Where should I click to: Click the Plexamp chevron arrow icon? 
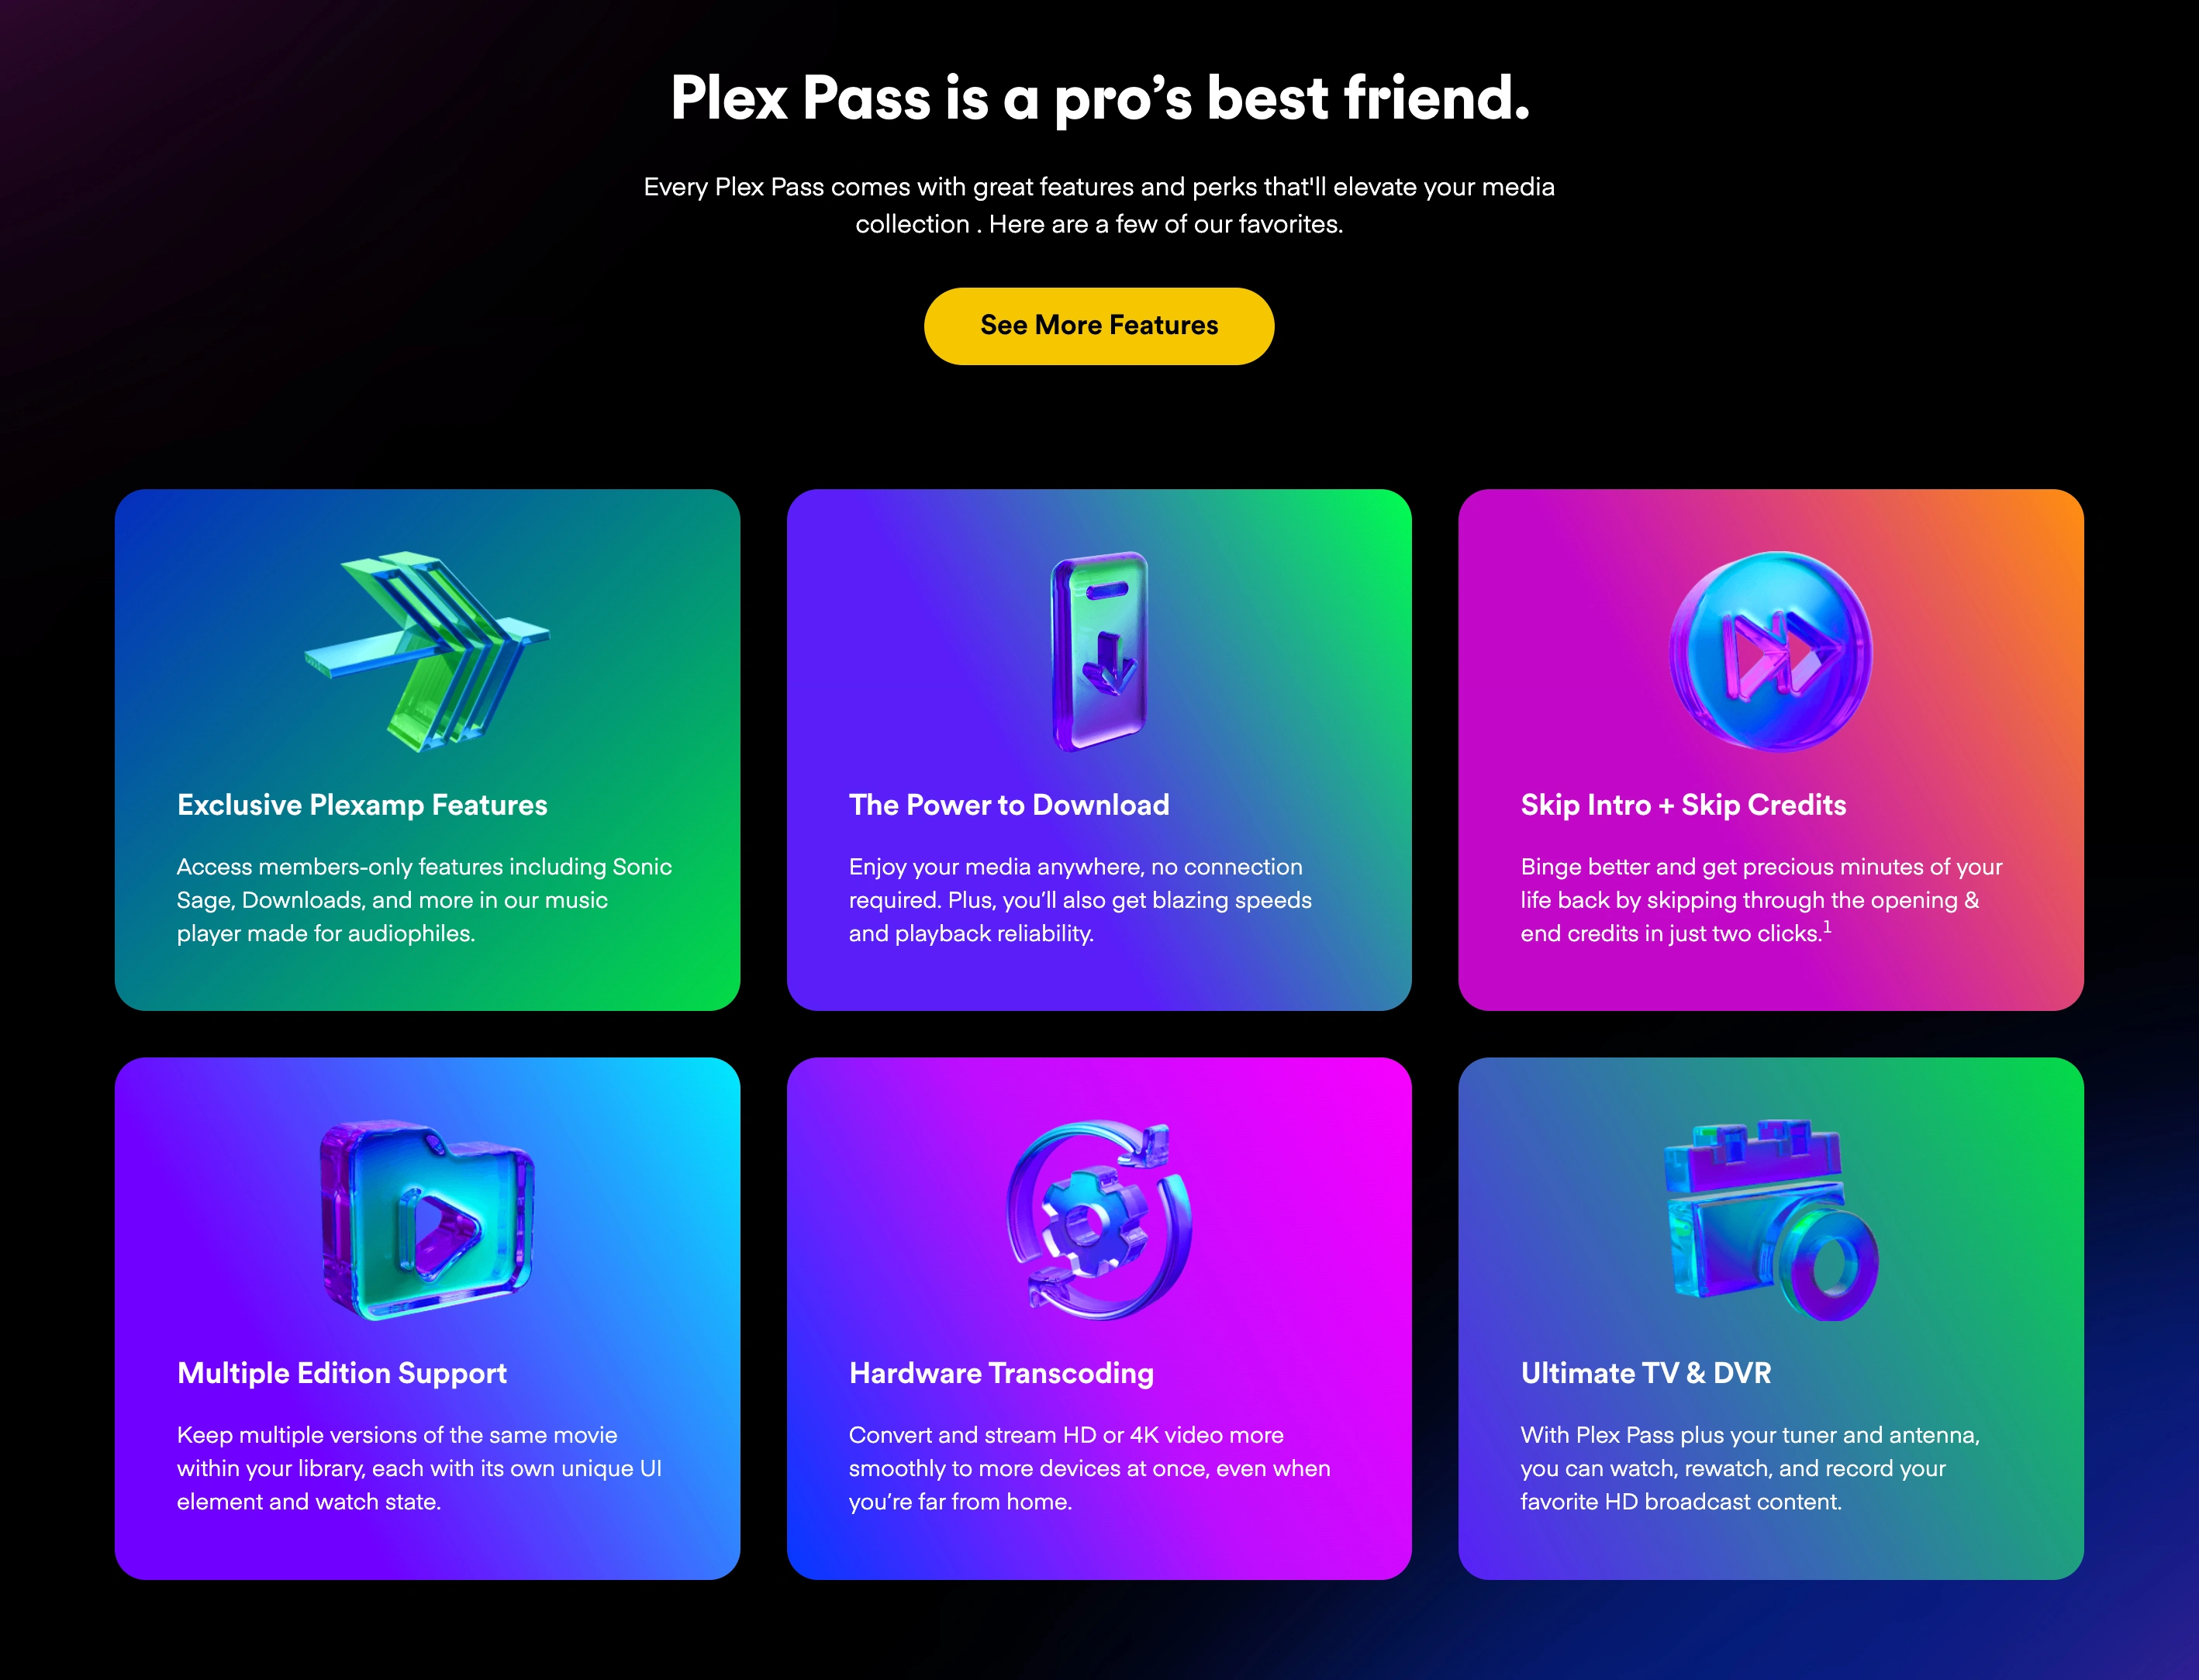[x=427, y=651]
